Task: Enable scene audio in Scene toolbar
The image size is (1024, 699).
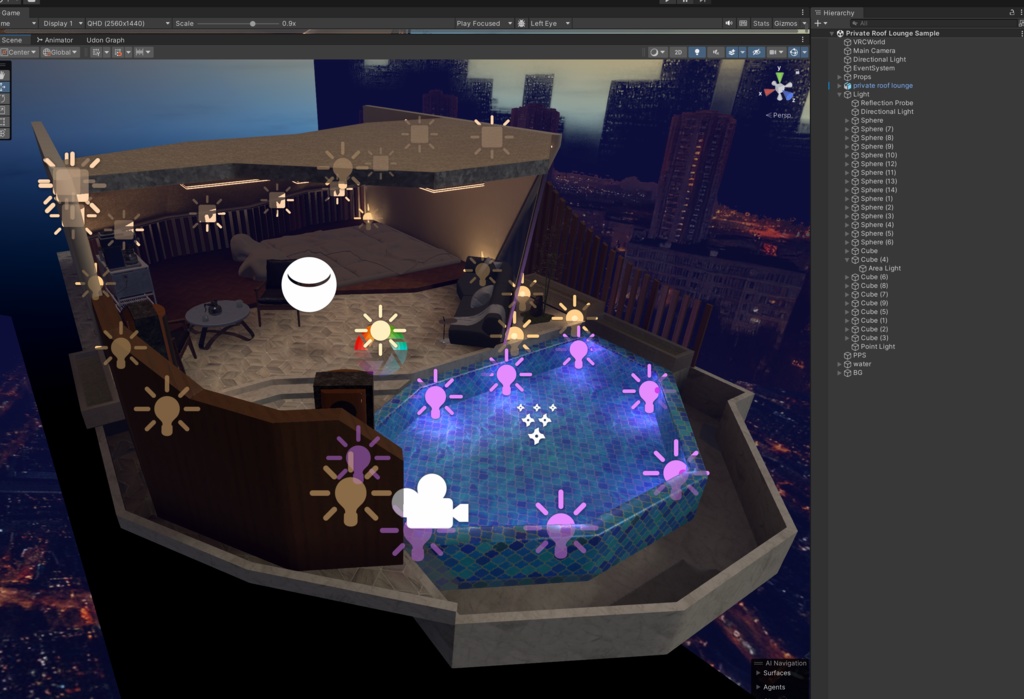Action: (716, 53)
